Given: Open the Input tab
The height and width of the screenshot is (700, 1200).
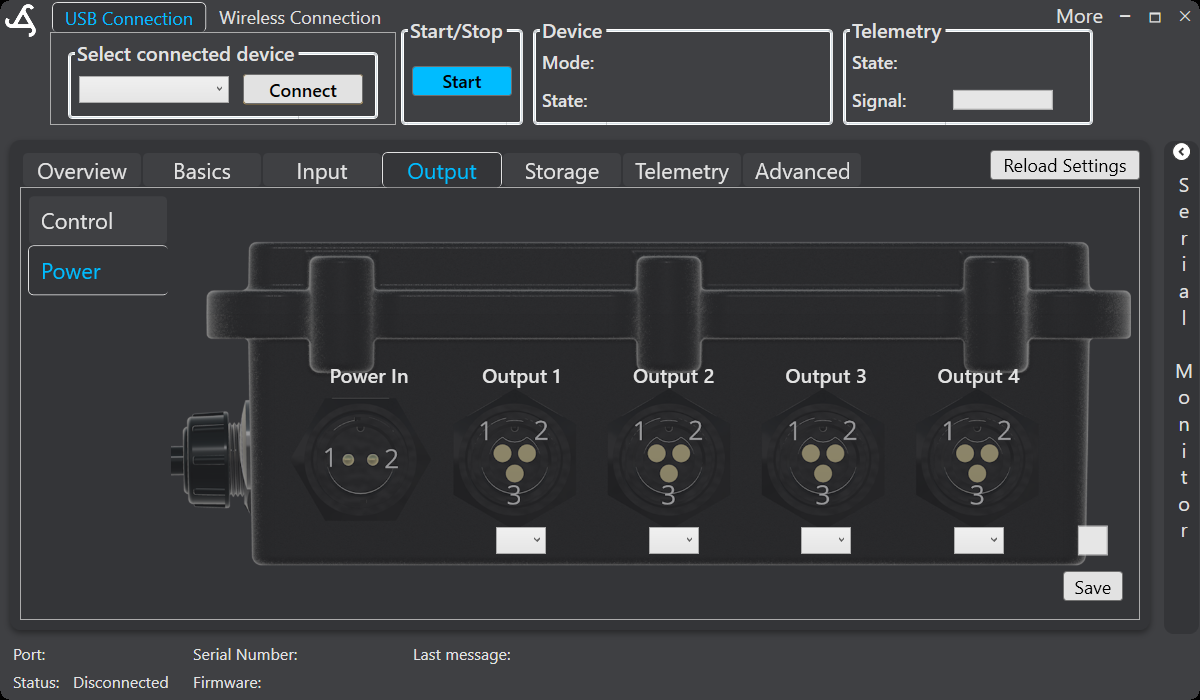Looking at the screenshot, I should [322, 171].
